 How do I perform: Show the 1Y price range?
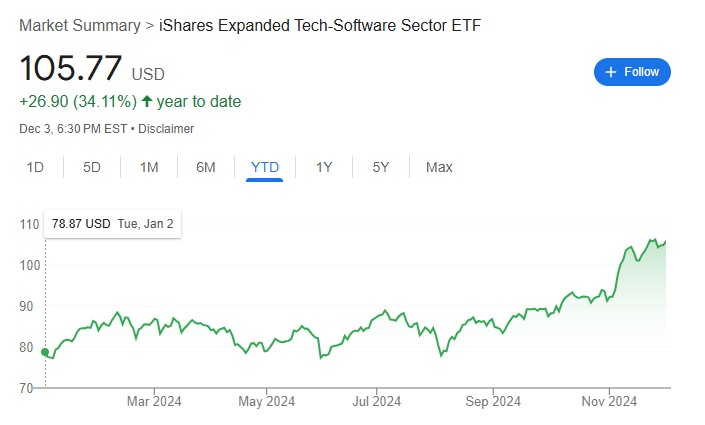point(324,167)
